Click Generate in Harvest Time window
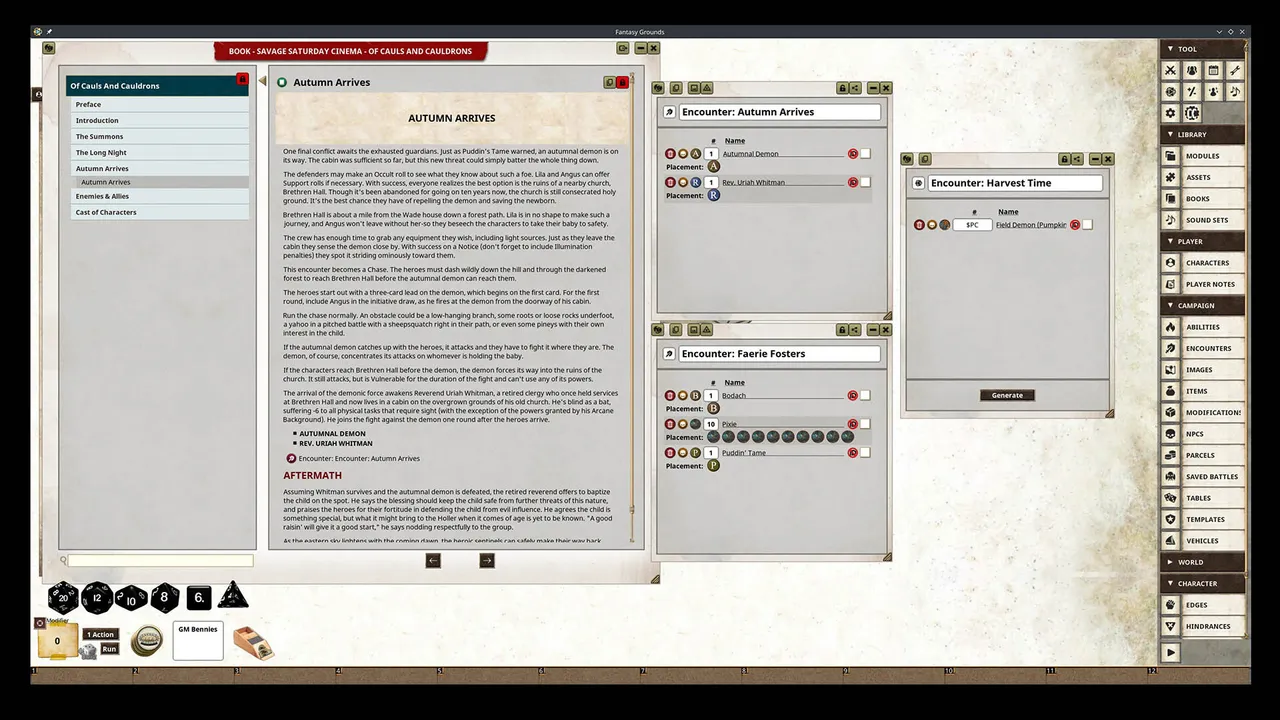 coord(1007,395)
